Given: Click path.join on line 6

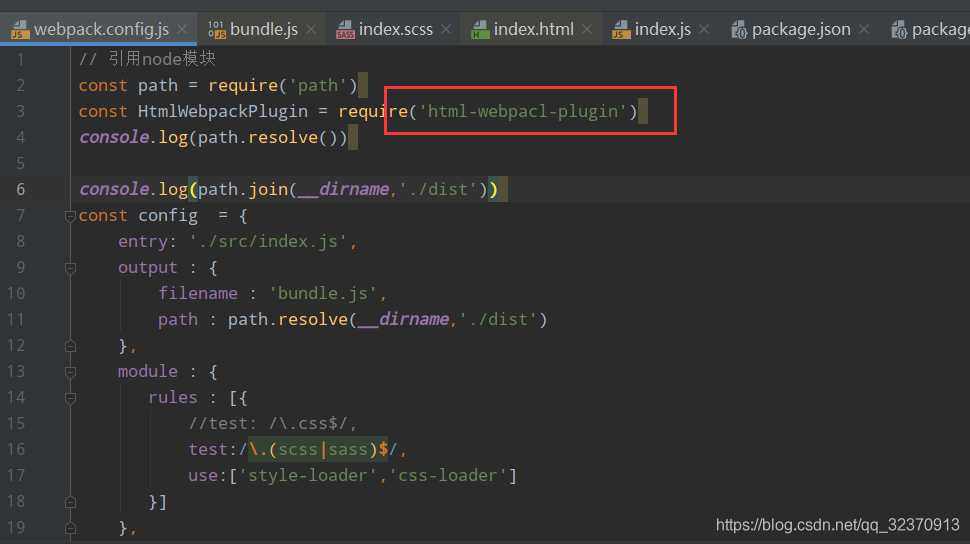Looking at the screenshot, I should click(x=242, y=189).
